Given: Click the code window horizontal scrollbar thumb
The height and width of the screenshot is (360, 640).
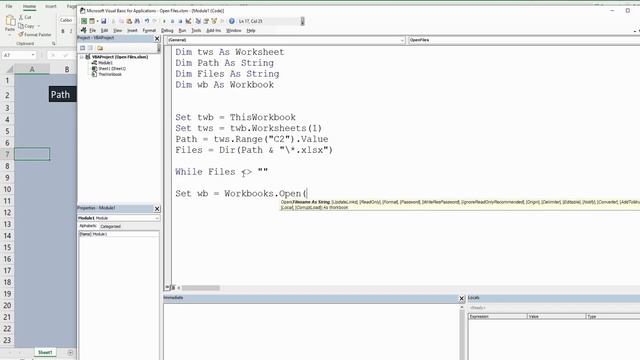Looking at the screenshot, I should 200,288.
